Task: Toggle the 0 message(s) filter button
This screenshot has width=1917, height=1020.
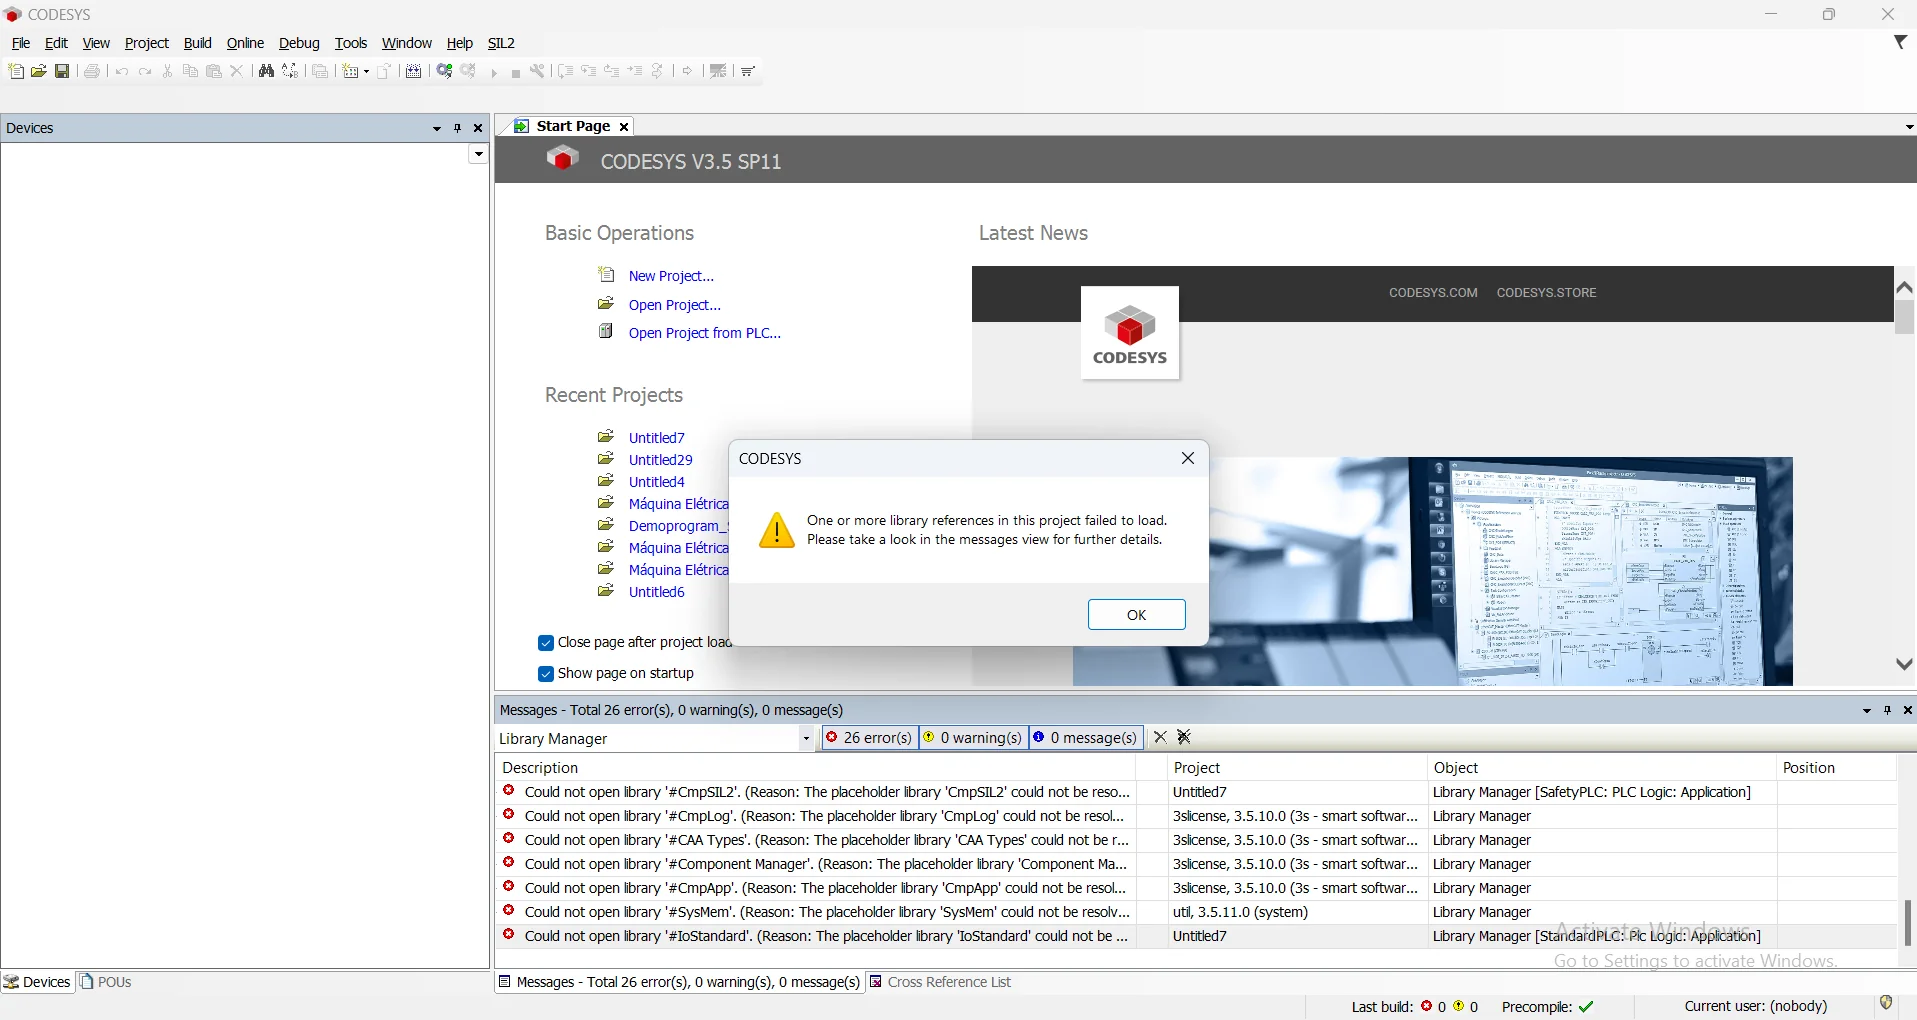Action: click(1087, 738)
